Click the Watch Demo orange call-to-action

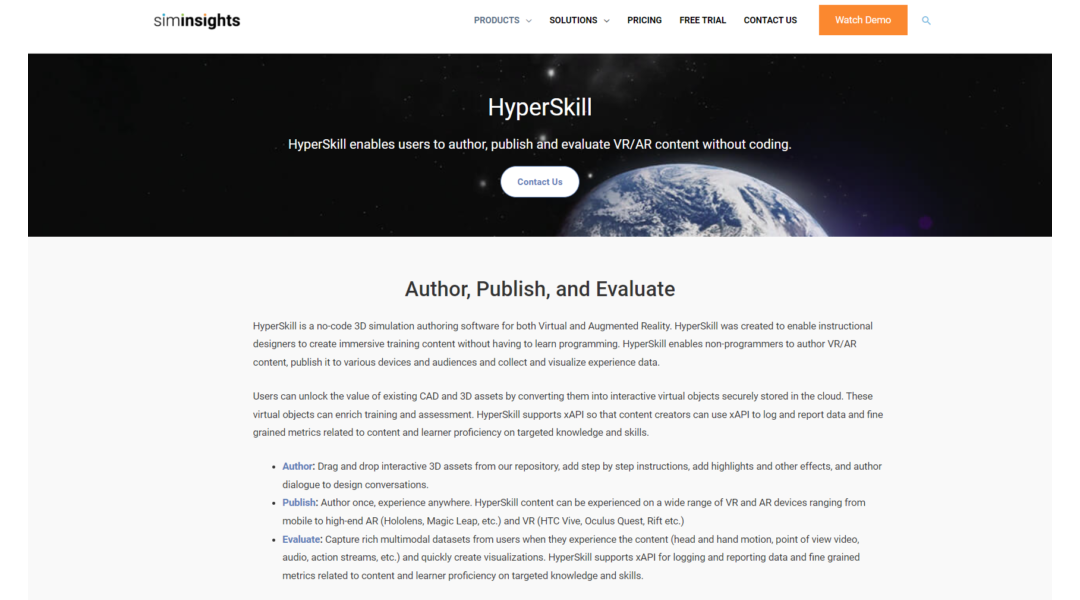[862, 20]
